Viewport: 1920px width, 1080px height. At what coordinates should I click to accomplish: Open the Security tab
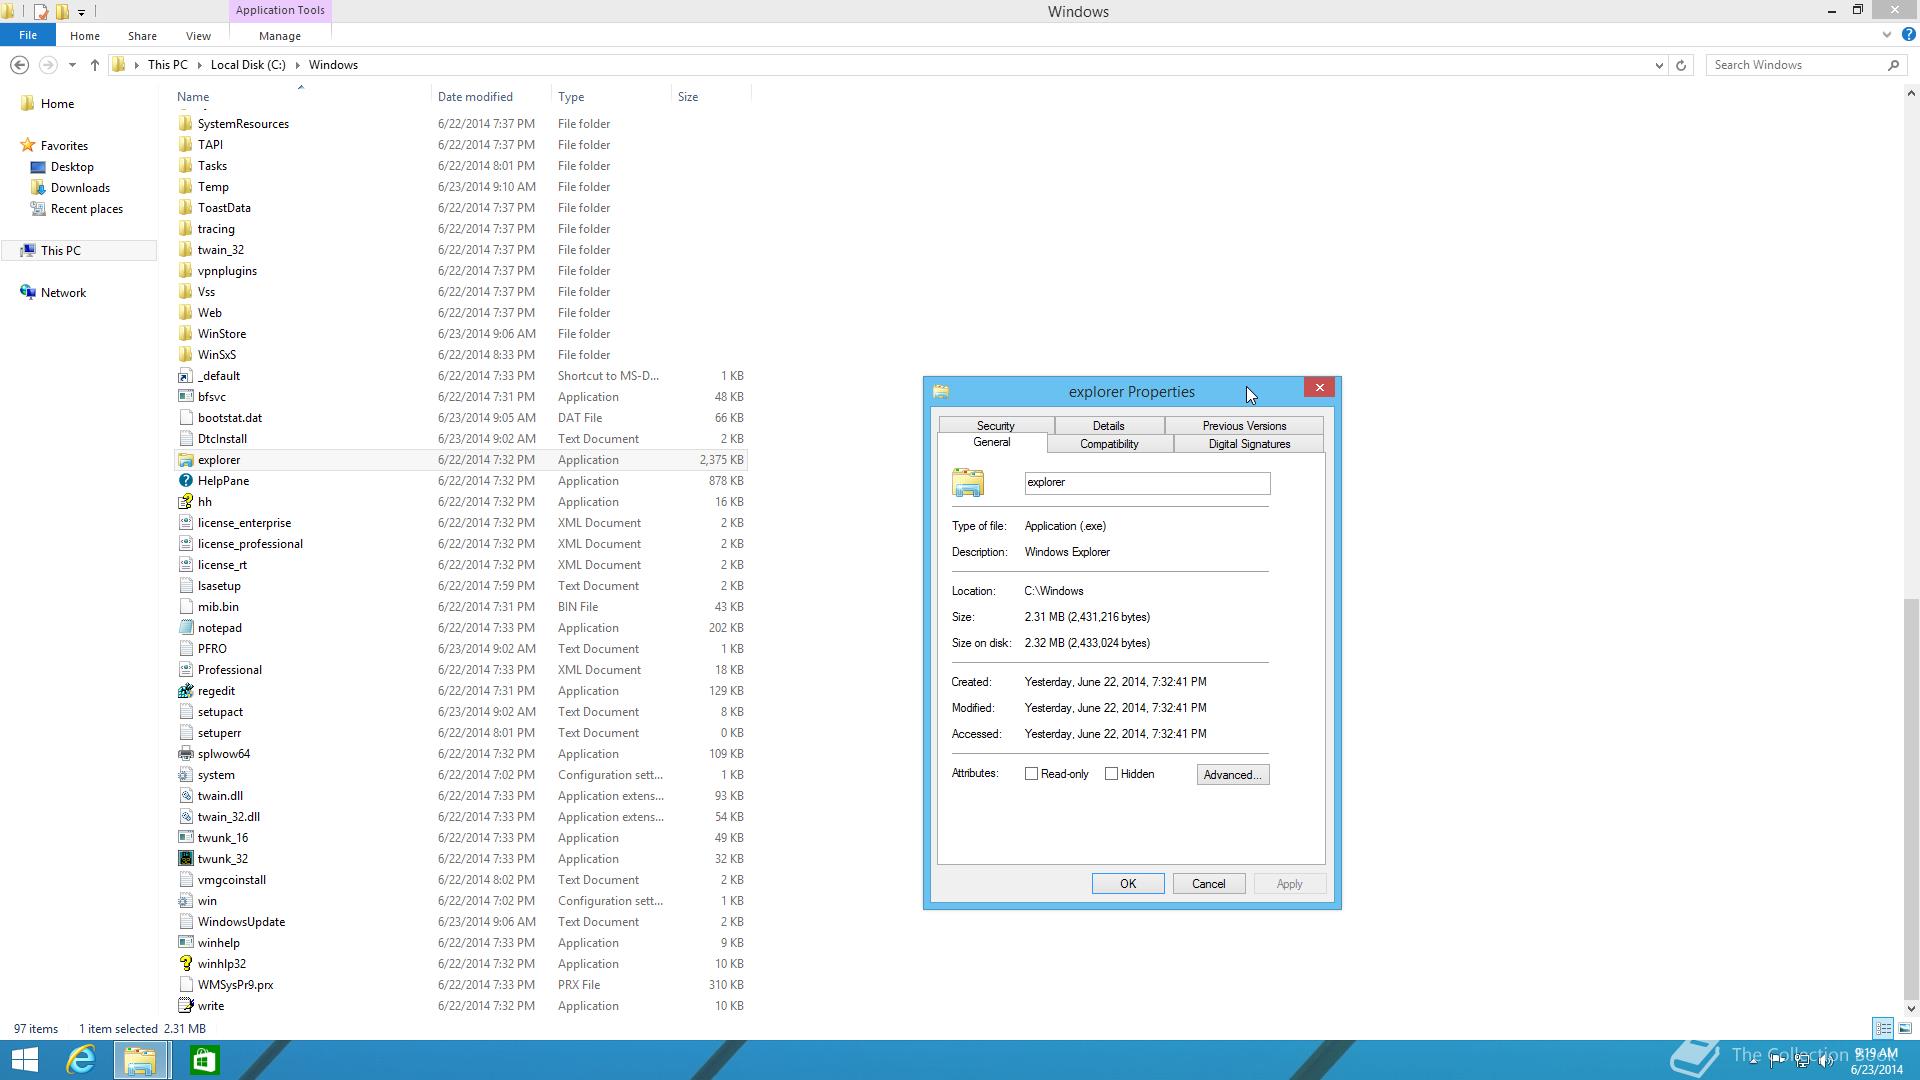coord(995,426)
